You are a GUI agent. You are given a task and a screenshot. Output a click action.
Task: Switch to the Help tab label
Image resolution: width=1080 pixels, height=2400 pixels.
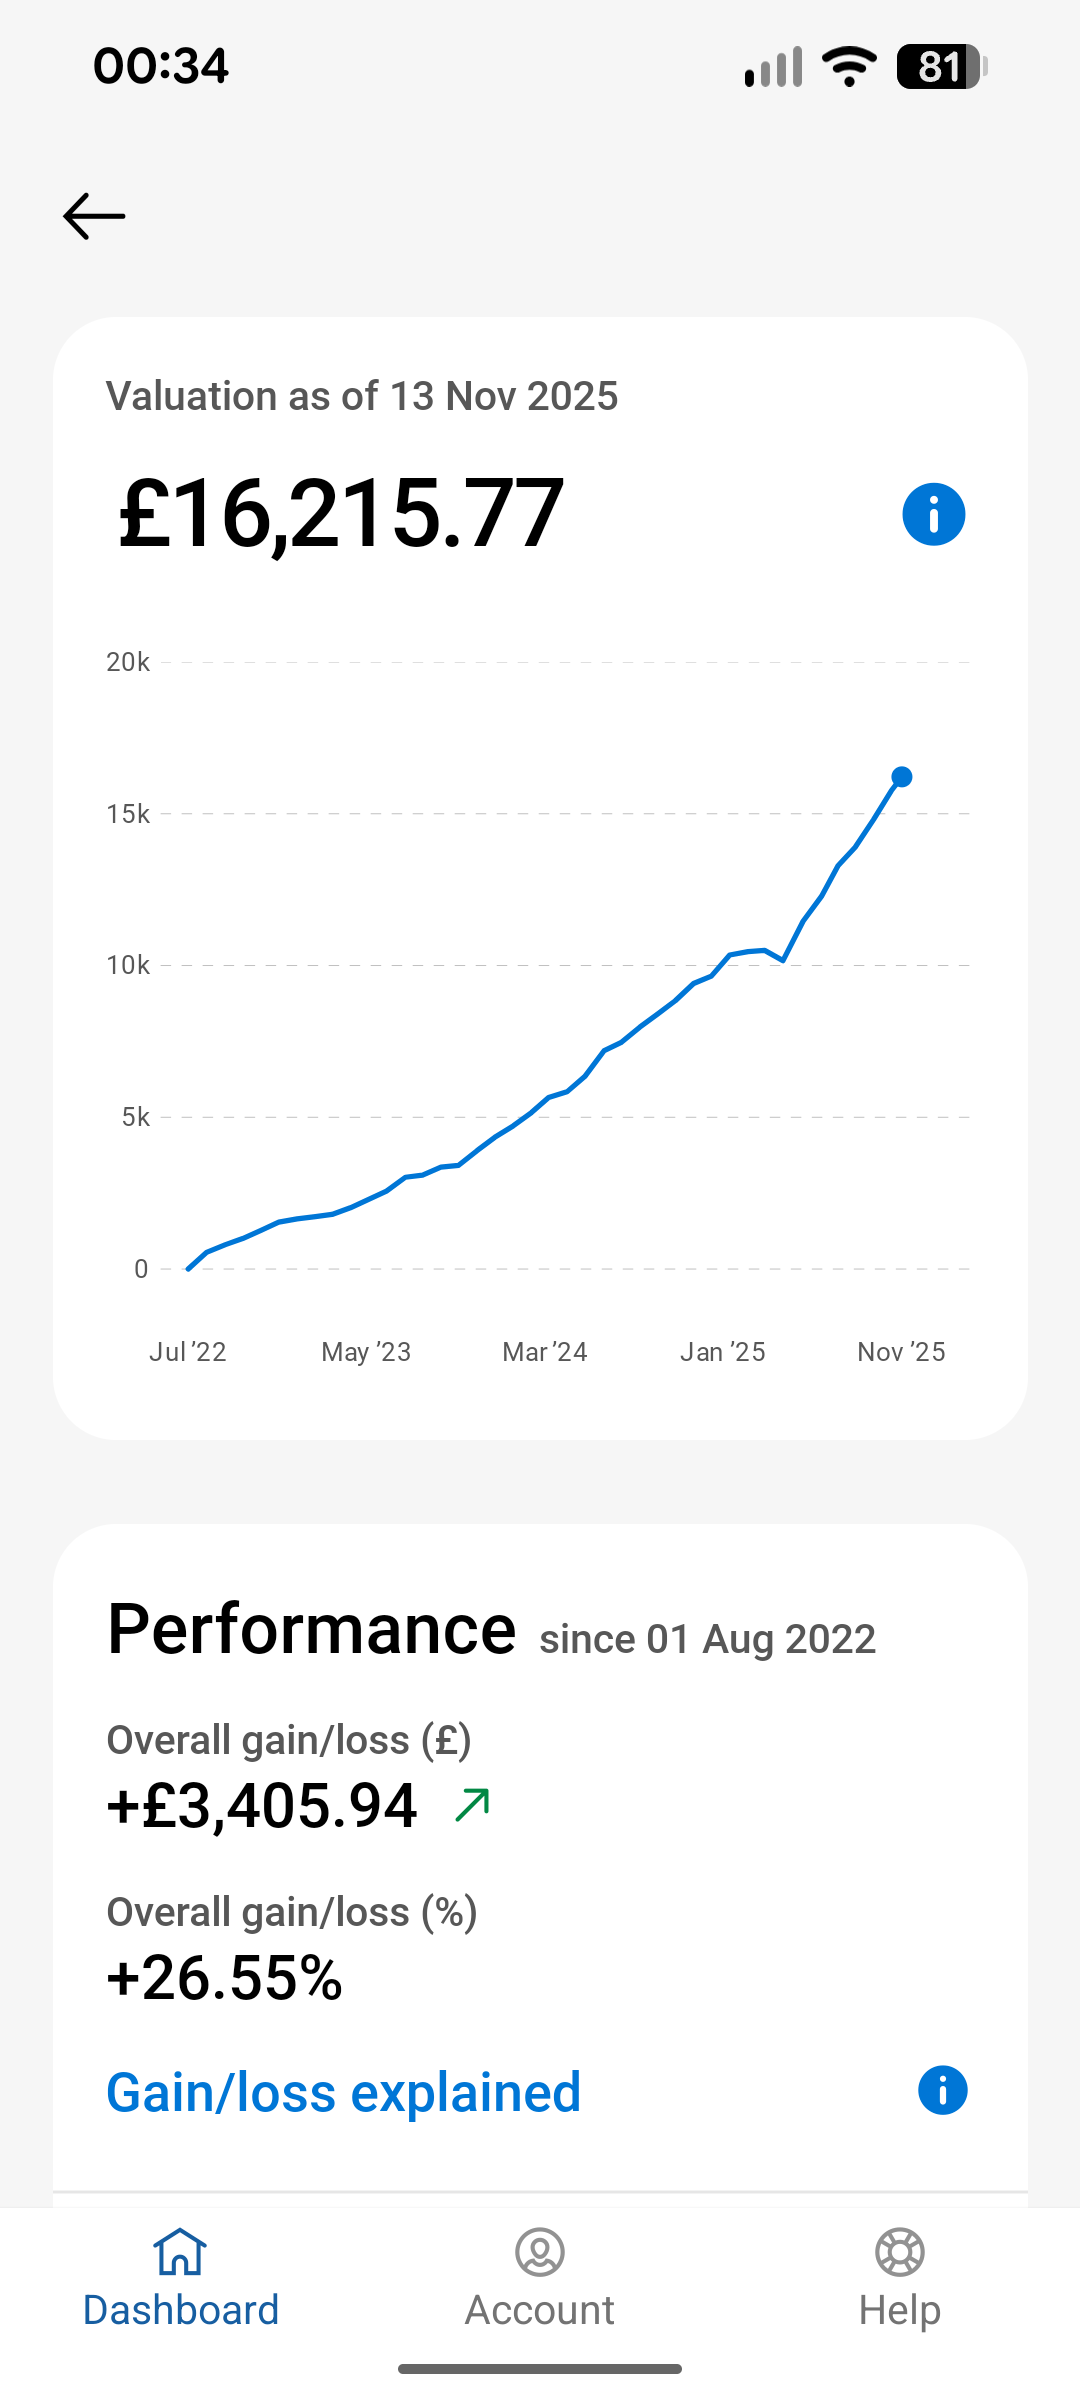[x=899, y=2310]
